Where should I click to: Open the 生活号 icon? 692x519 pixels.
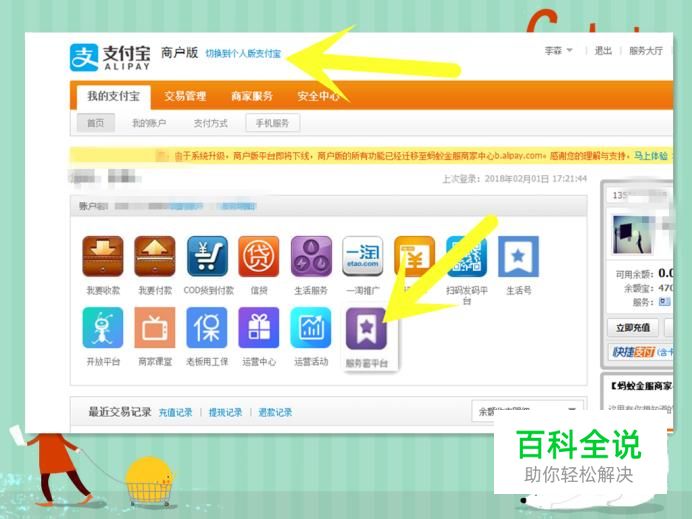519,256
